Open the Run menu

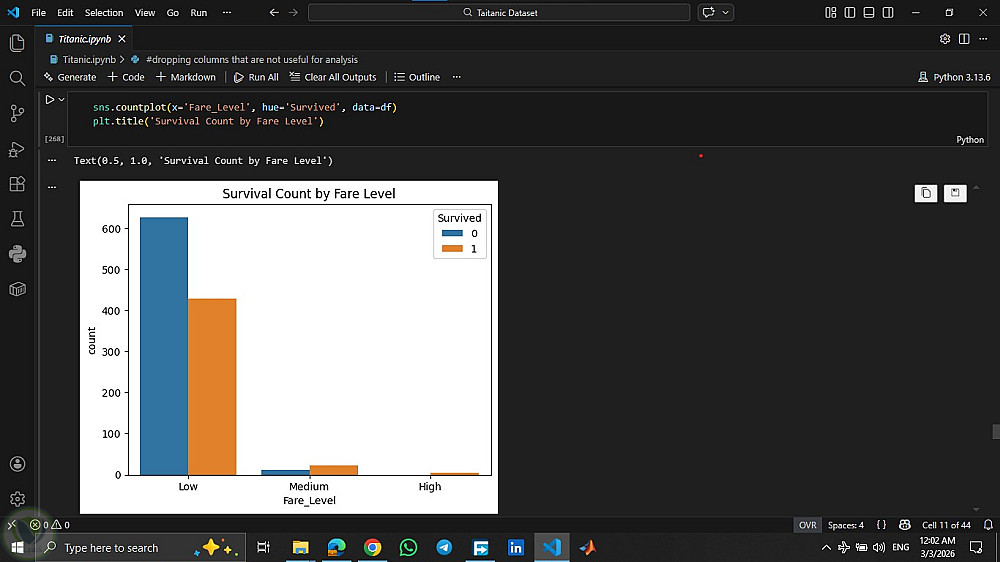[x=198, y=13]
